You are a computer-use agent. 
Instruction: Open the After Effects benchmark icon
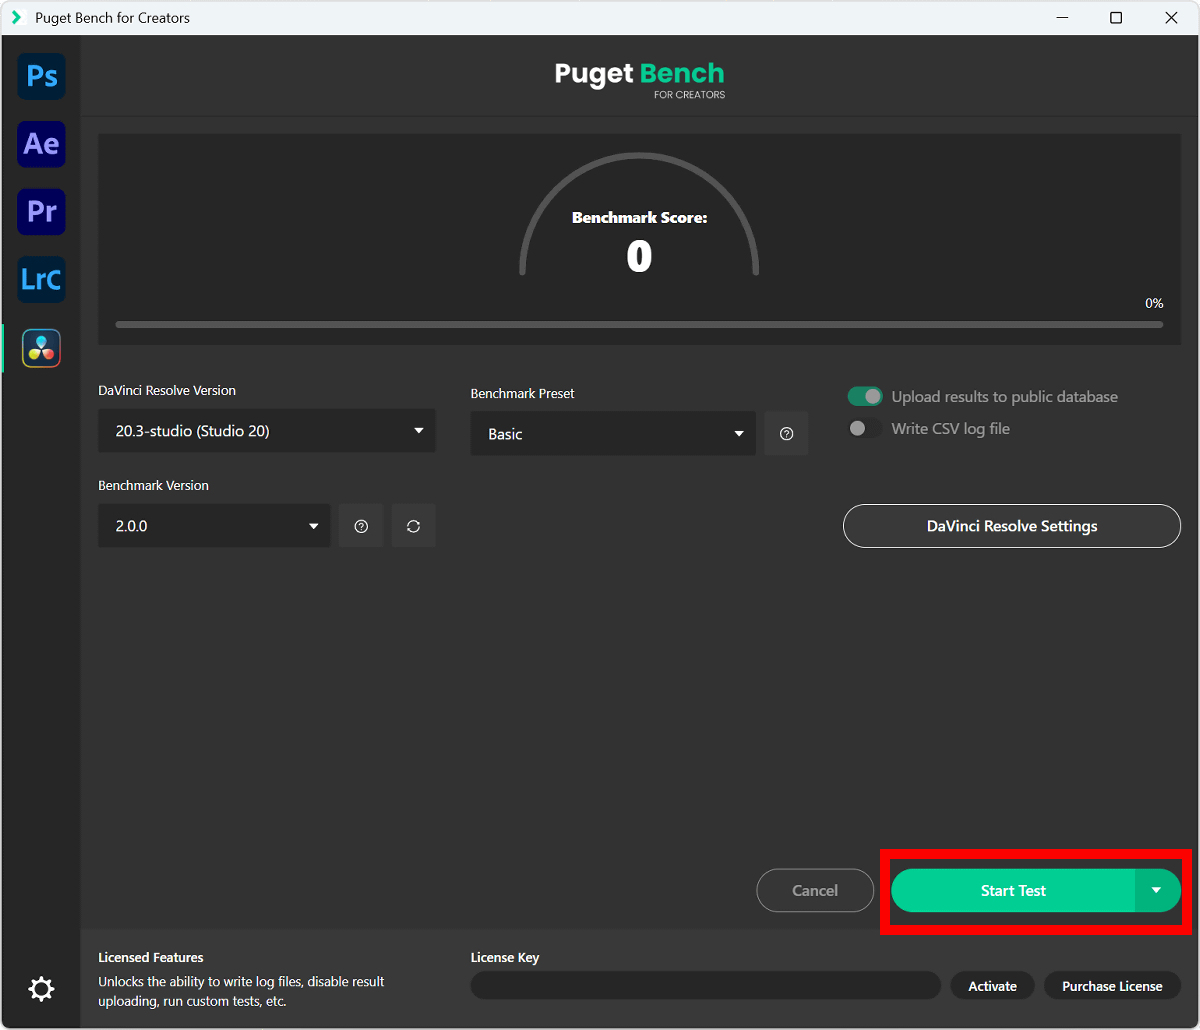click(41, 144)
